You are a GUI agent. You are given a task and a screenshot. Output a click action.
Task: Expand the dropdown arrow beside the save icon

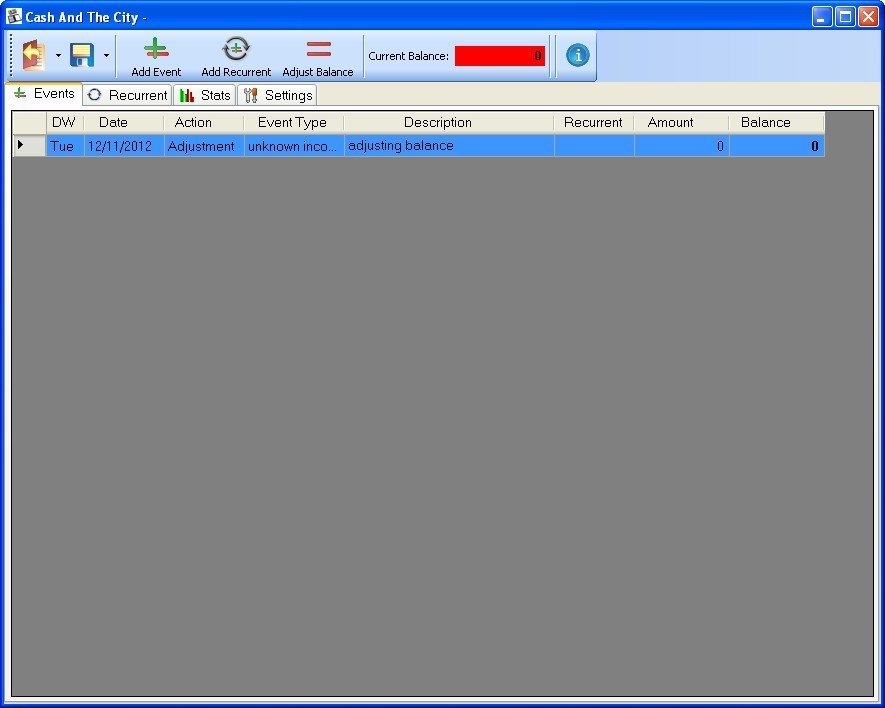pos(106,56)
